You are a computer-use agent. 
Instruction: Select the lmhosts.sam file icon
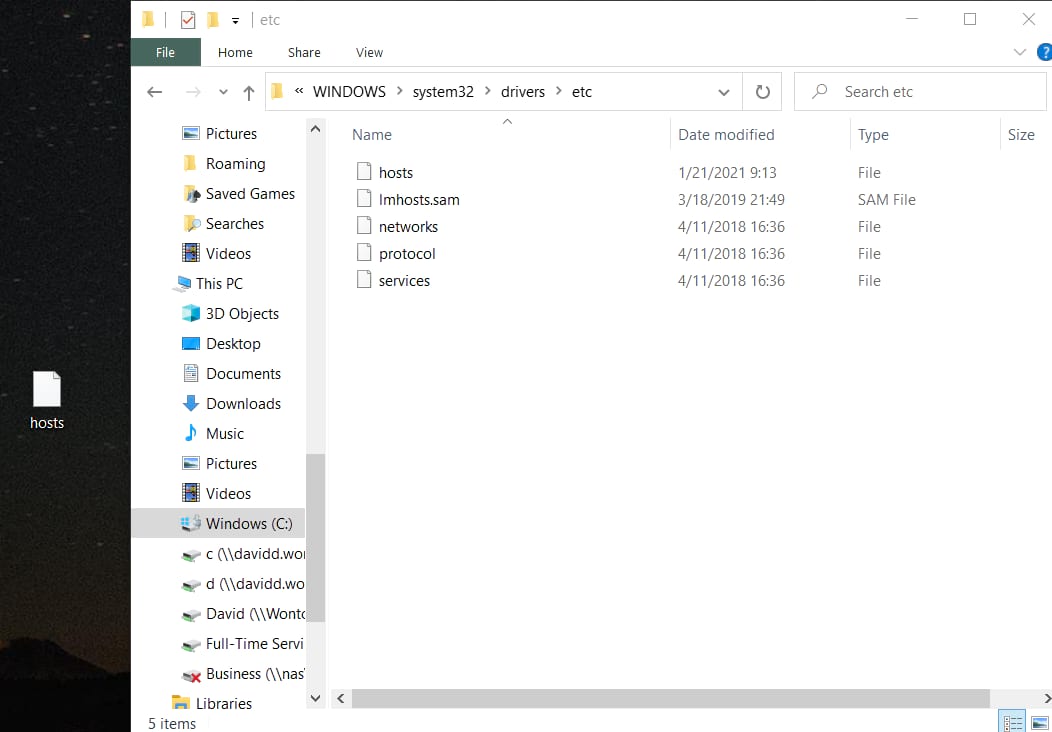[364, 200]
